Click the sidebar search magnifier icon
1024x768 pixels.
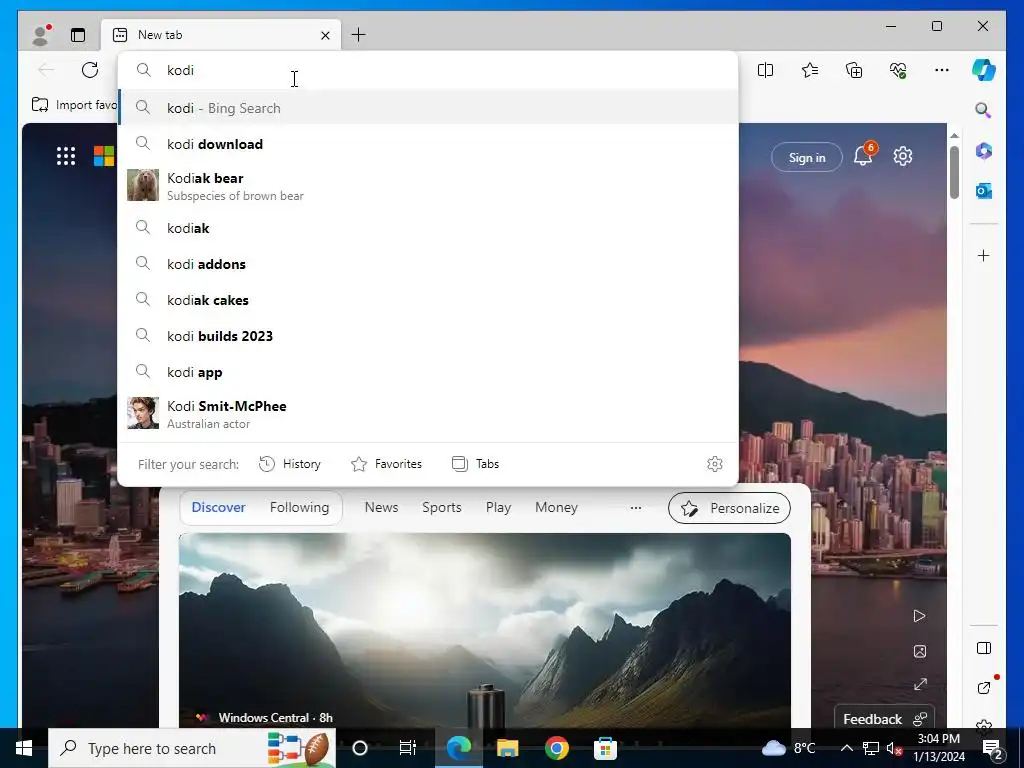click(983, 110)
